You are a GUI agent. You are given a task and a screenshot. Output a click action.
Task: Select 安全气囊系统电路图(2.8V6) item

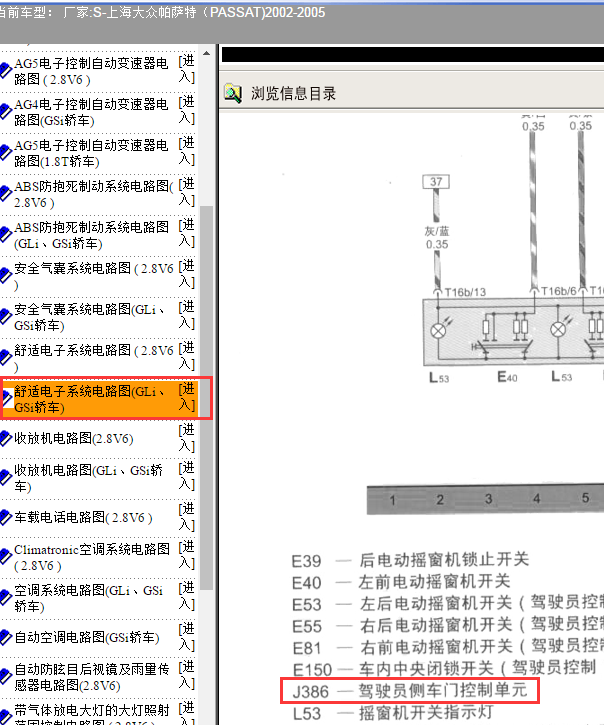(x=93, y=276)
